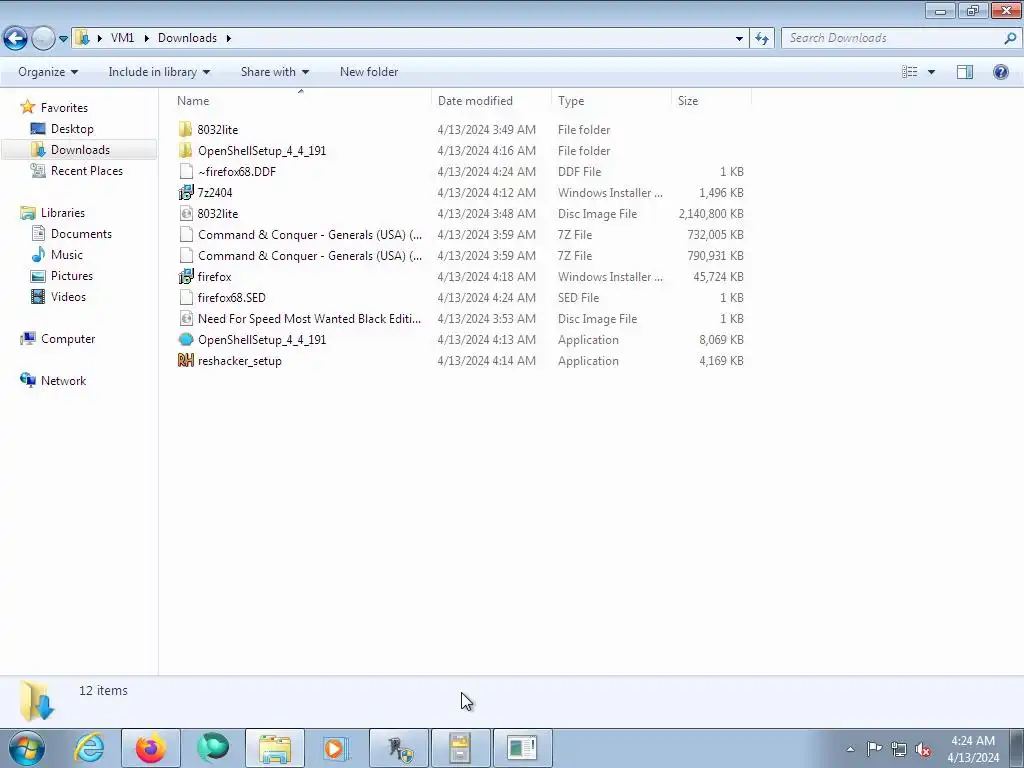Select the reshacker_setup application icon

[x=185, y=360]
